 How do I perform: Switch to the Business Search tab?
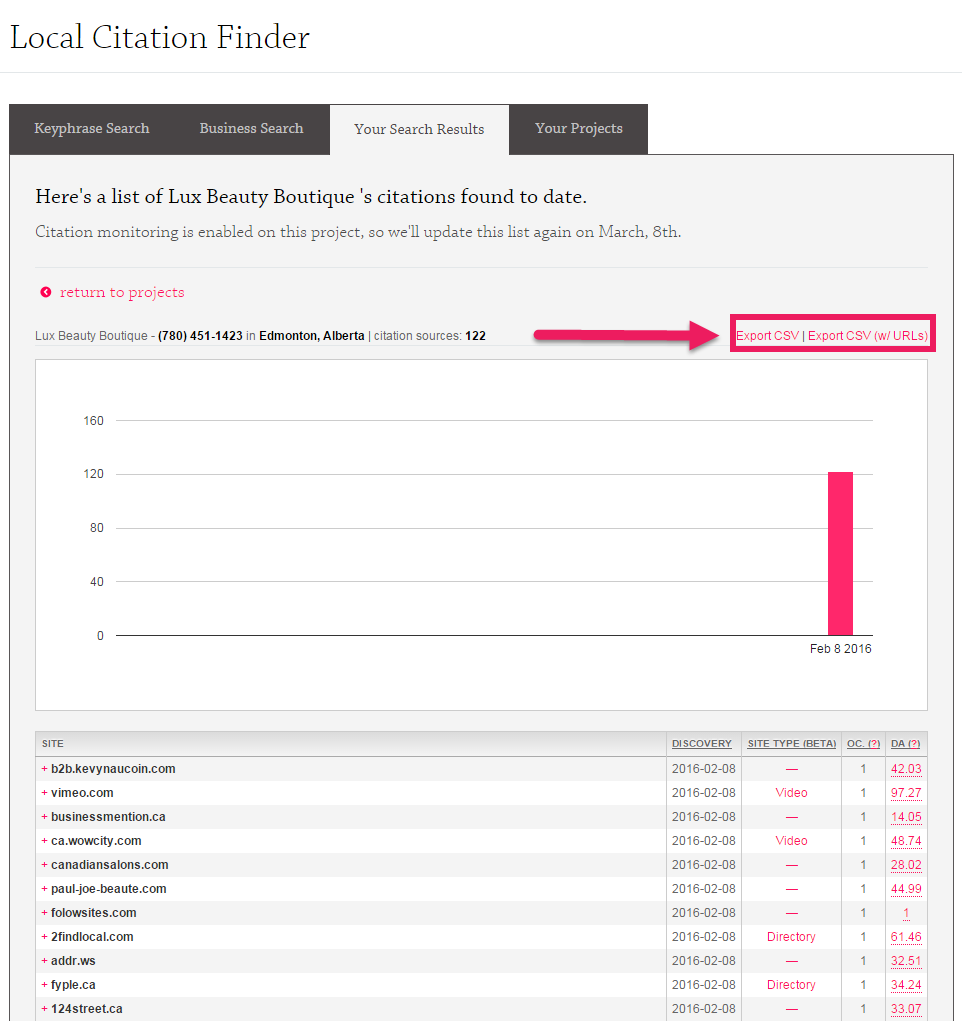251,129
